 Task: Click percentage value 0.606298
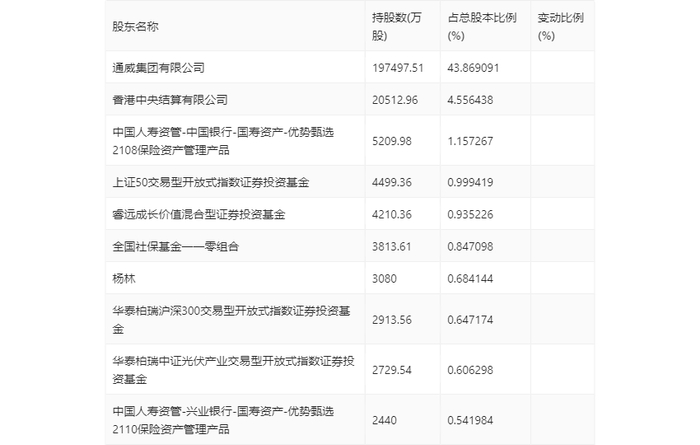tap(471, 370)
